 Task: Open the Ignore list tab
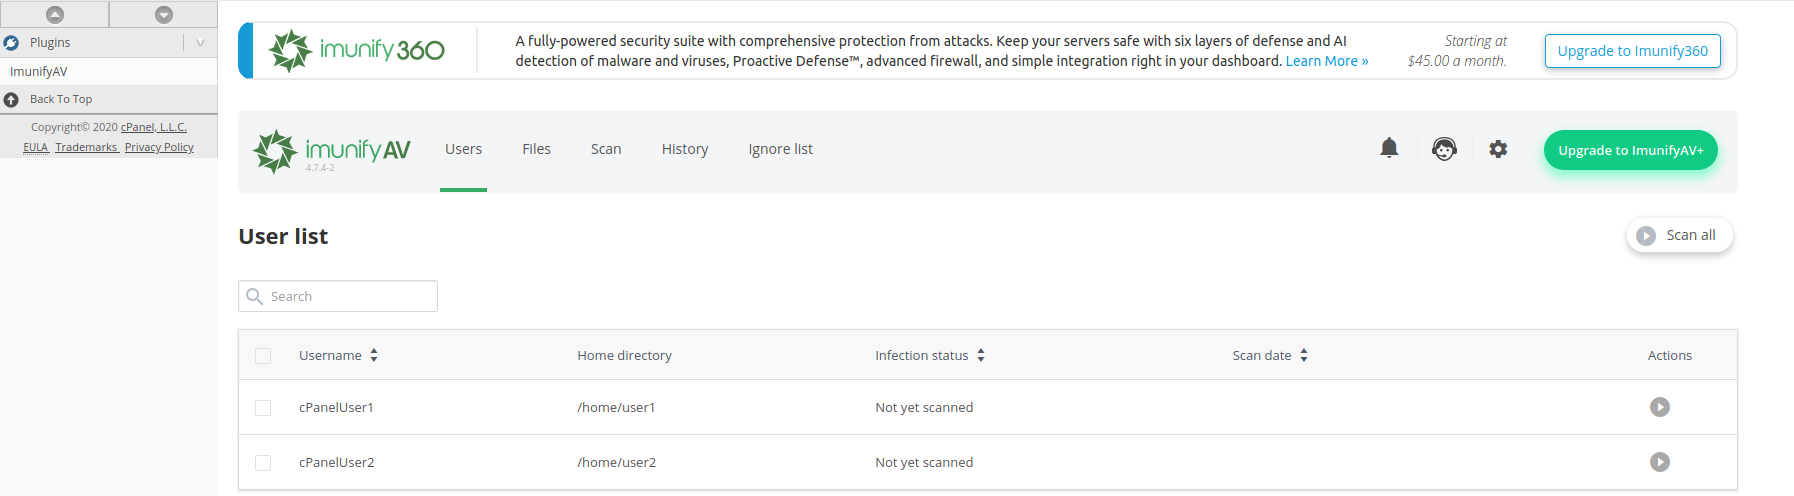[x=780, y=149]
